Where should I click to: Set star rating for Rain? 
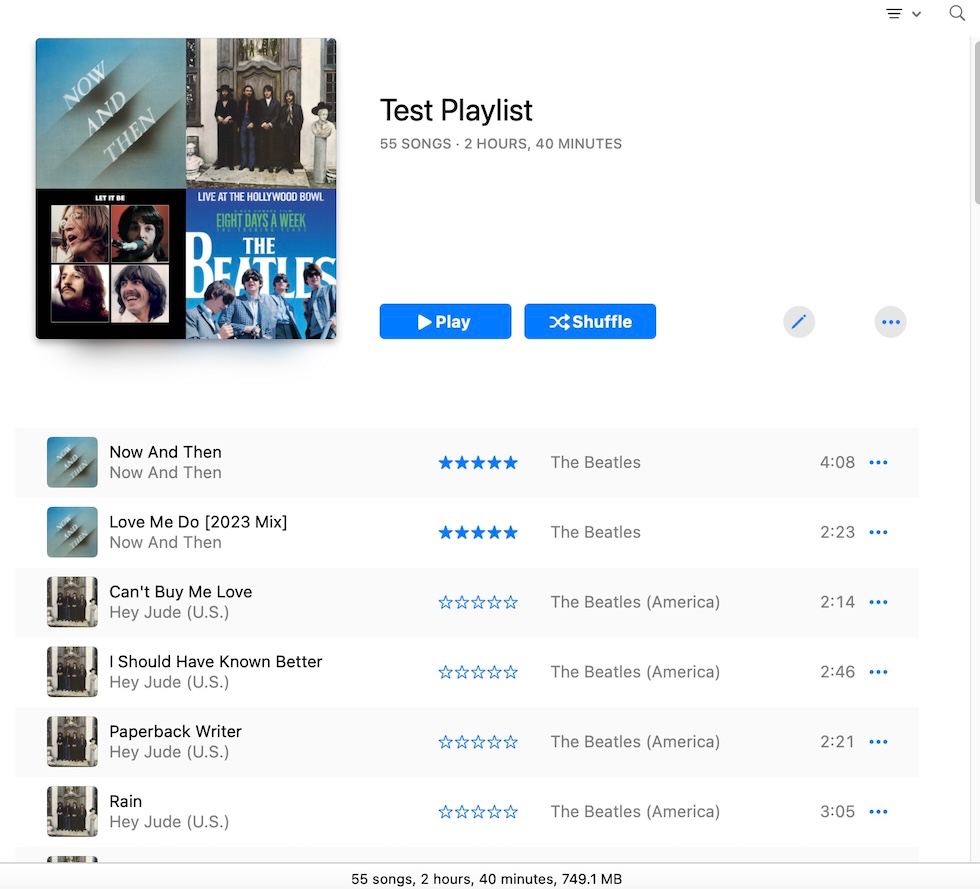tap(478, 812)
